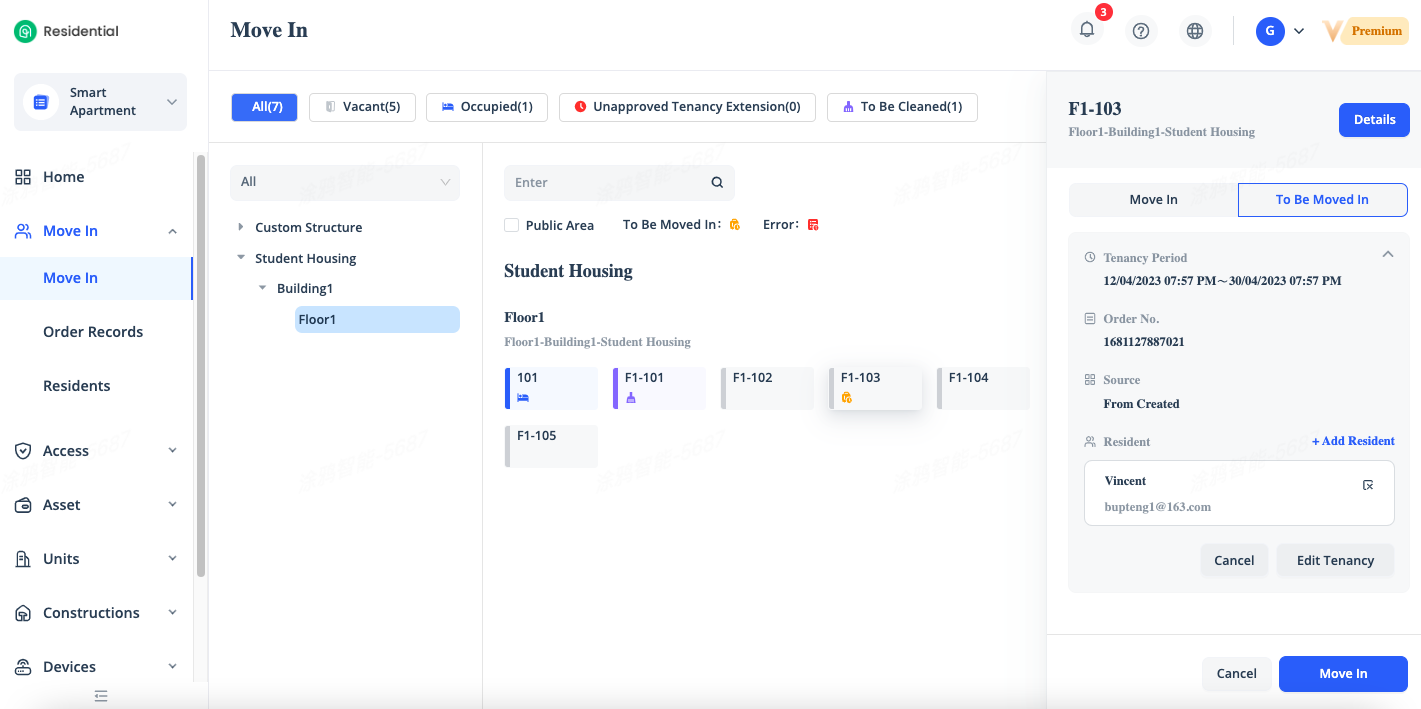Collapse the Tenancy Period section chevron
This screenshot has height=709, width=1421.
[x=1387, y=255]
